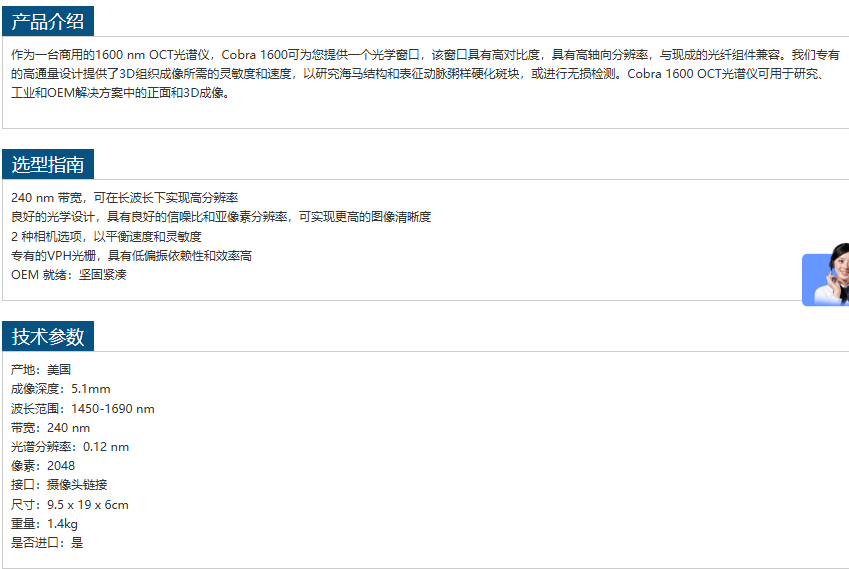Click the text 接口：摄像头链接

tap(59, 485)
